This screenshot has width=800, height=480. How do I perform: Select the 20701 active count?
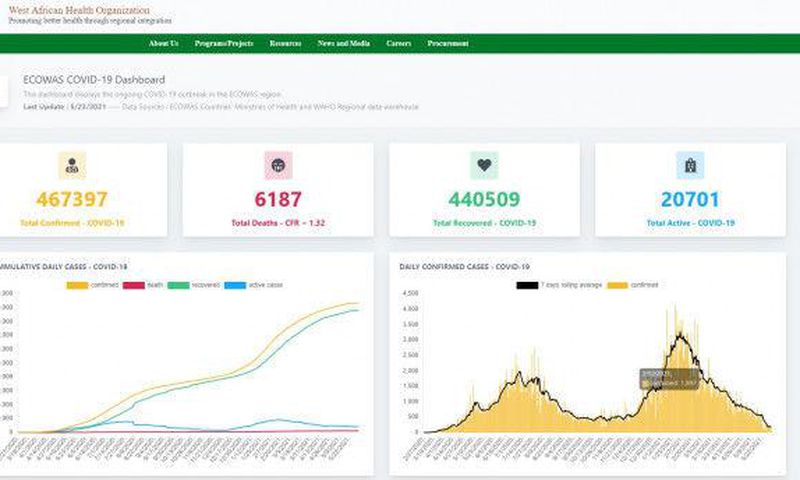pos(690,199)
